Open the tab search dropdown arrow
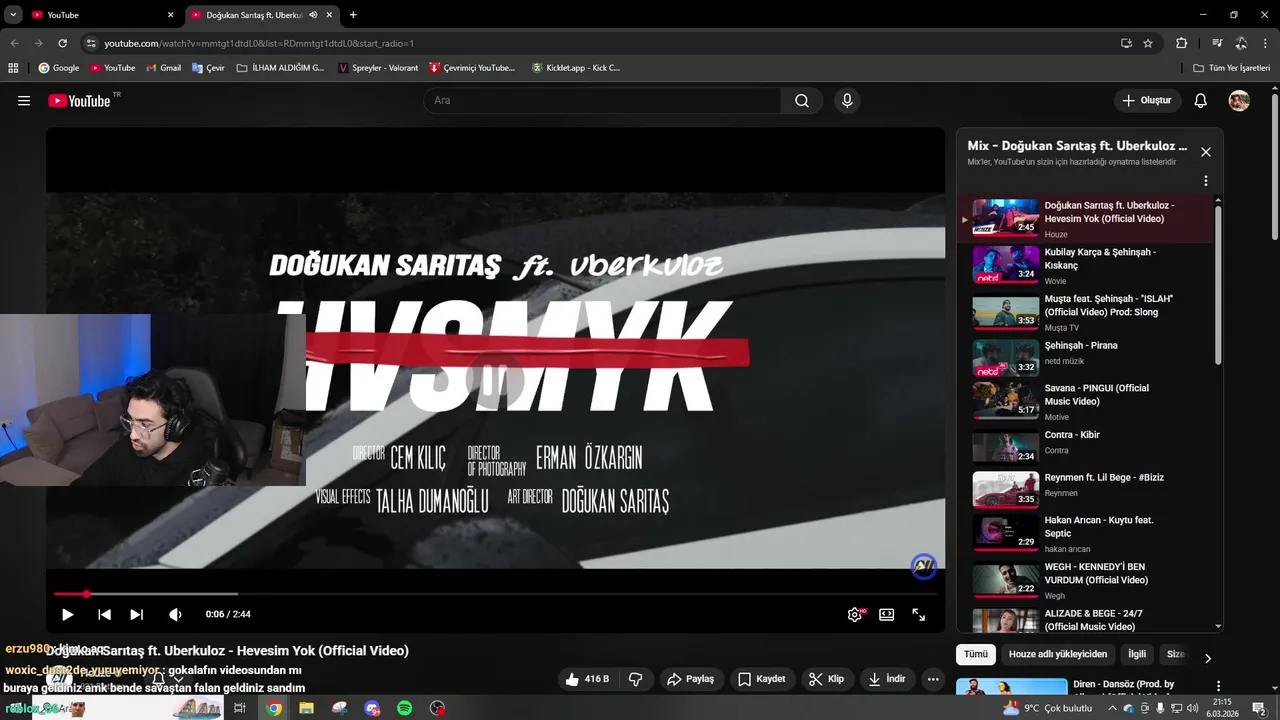Viewport: 1280px width, 720px height. 13,15
